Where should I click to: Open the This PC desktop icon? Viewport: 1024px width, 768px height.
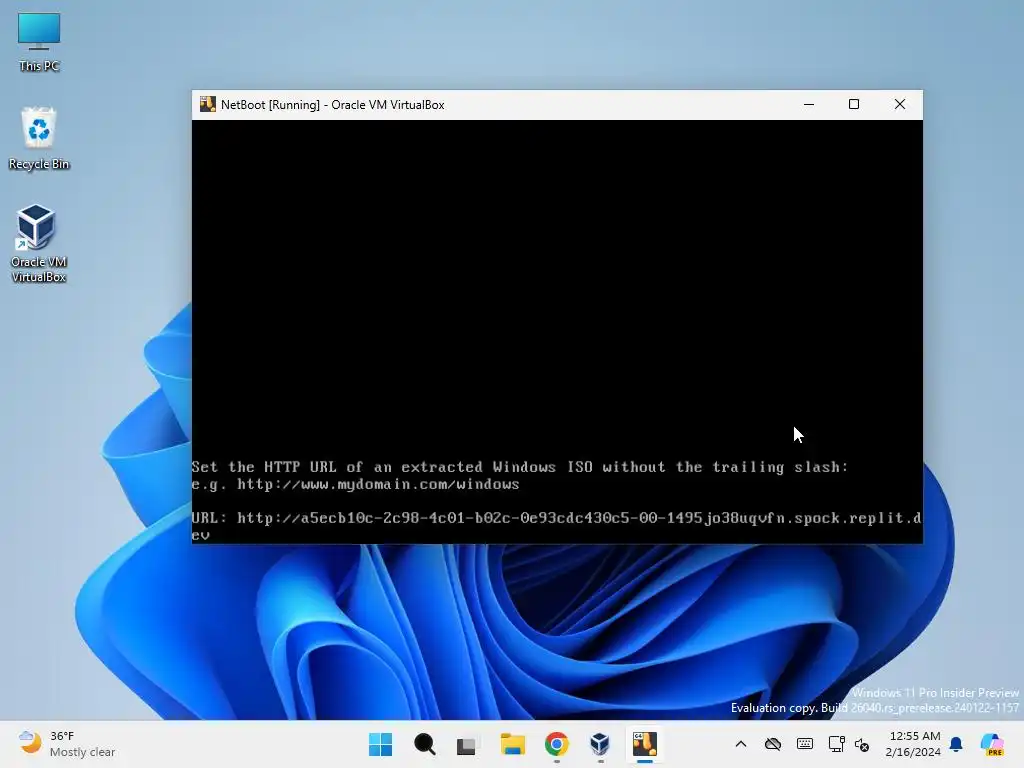tap(39, 42)
